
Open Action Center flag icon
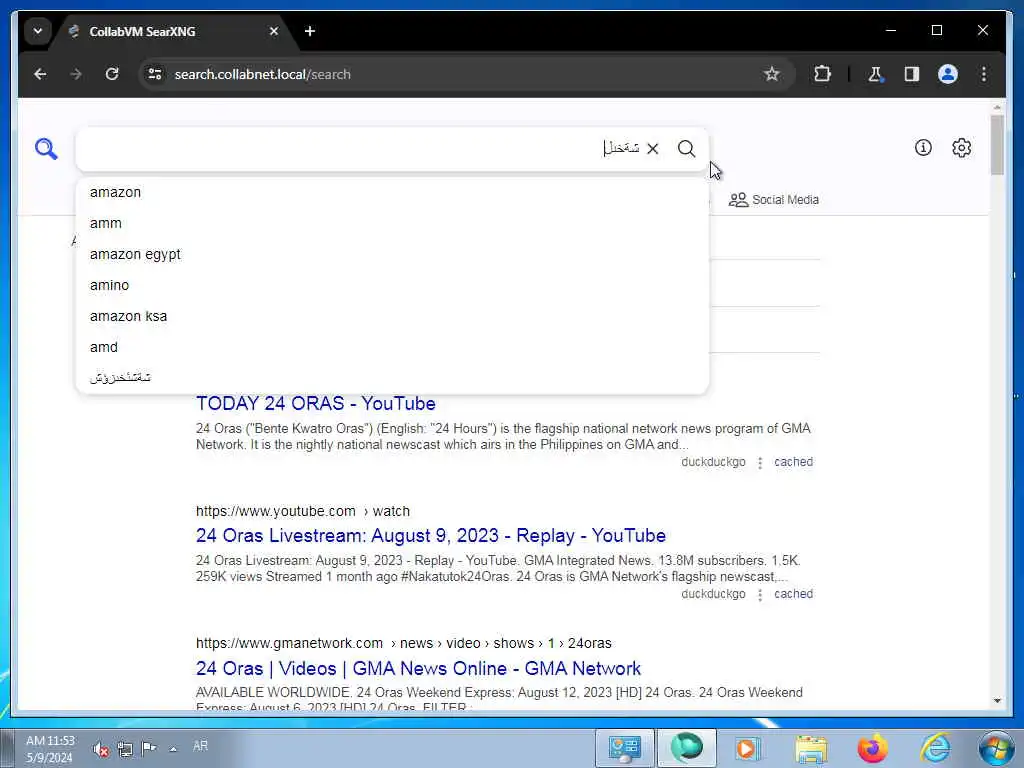pos(149,748)
